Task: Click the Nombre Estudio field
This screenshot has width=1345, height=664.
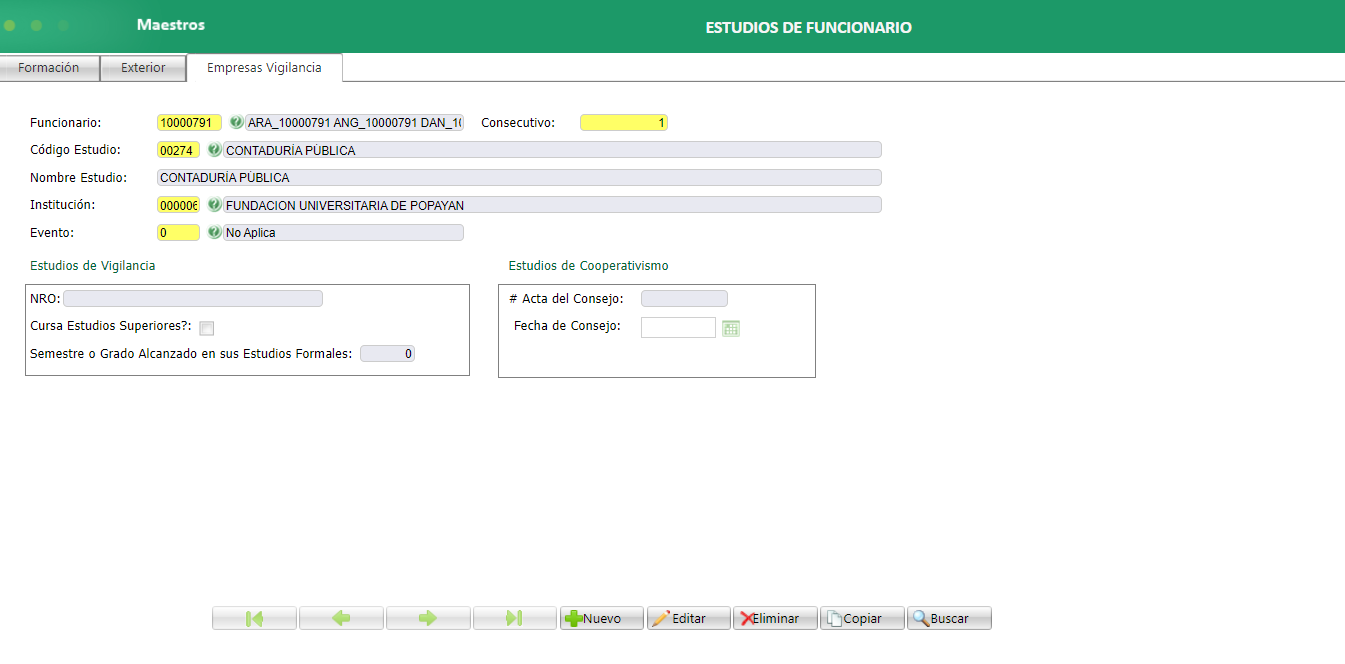Action: point(519,177)
